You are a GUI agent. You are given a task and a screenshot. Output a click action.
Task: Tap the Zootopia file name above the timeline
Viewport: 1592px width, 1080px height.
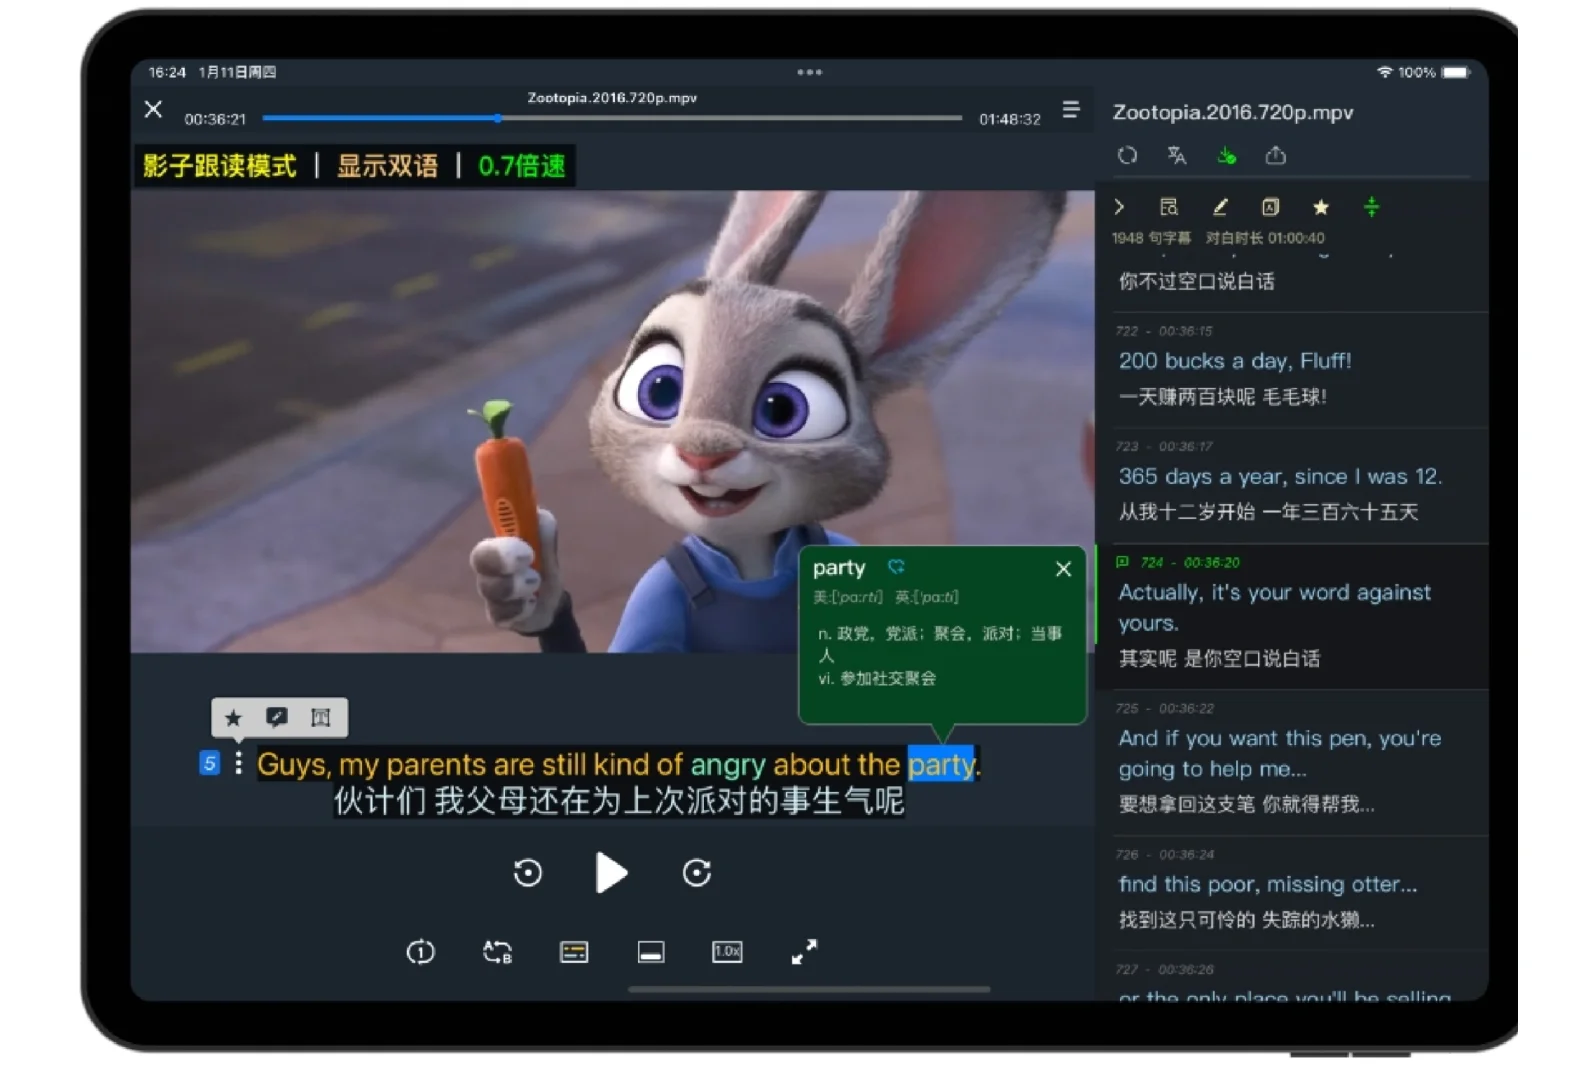click(x=612, y=98)
